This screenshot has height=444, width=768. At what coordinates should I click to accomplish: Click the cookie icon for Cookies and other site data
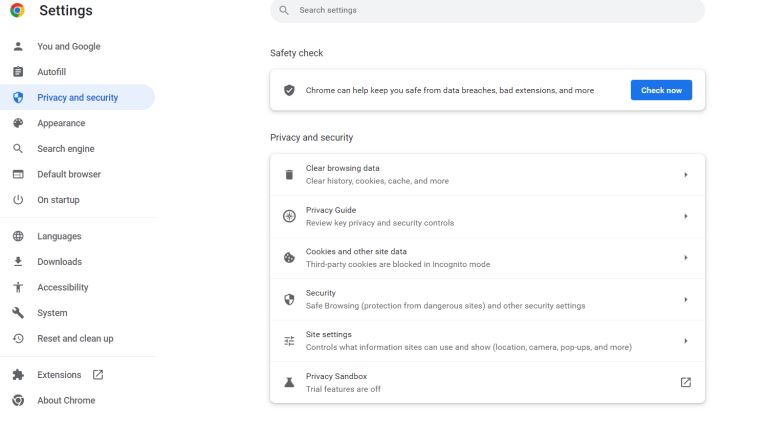(x=289, y=258)
